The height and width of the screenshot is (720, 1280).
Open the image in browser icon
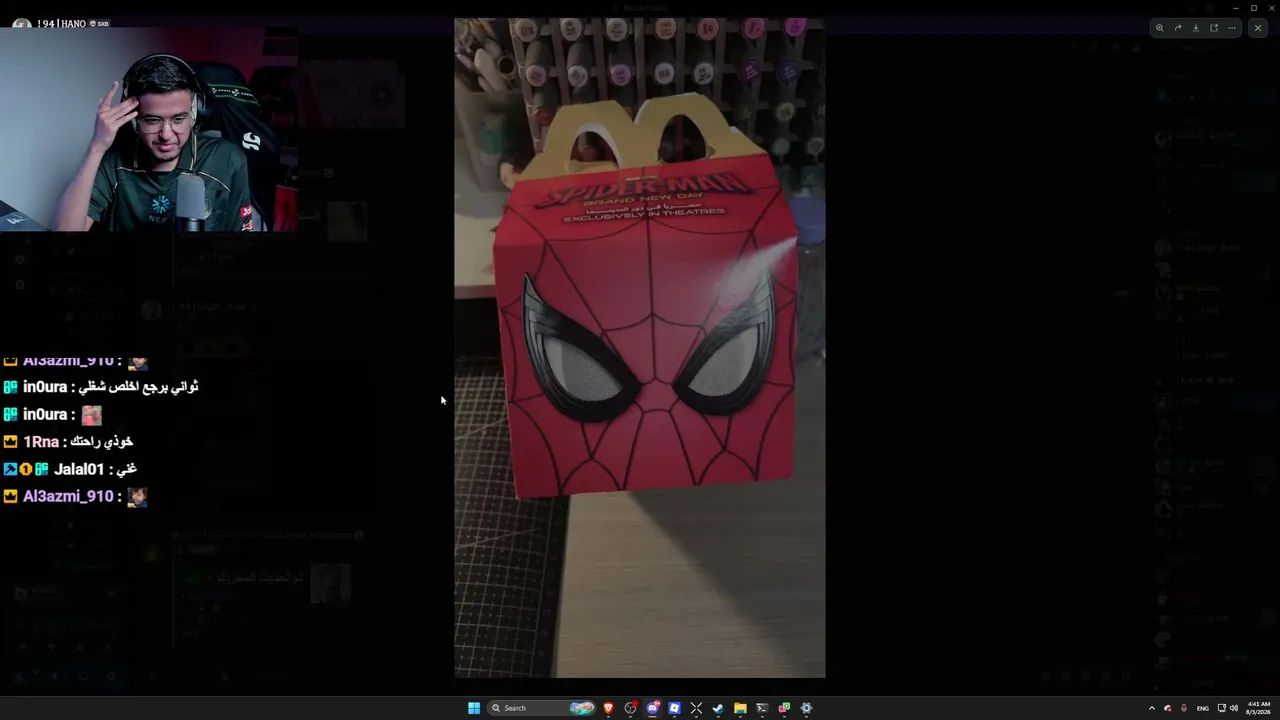1214,28
